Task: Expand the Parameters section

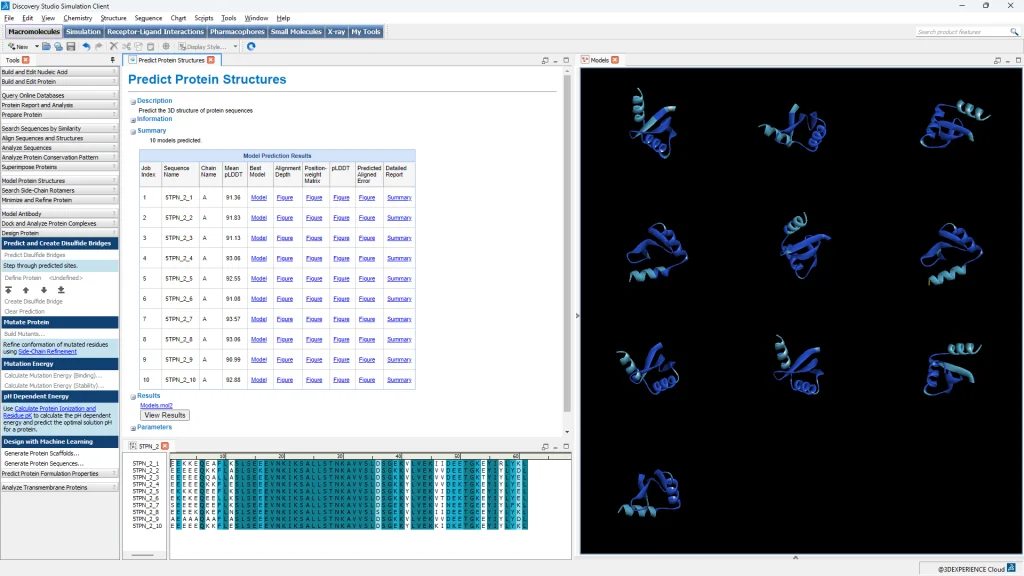Action: (132, 428)
